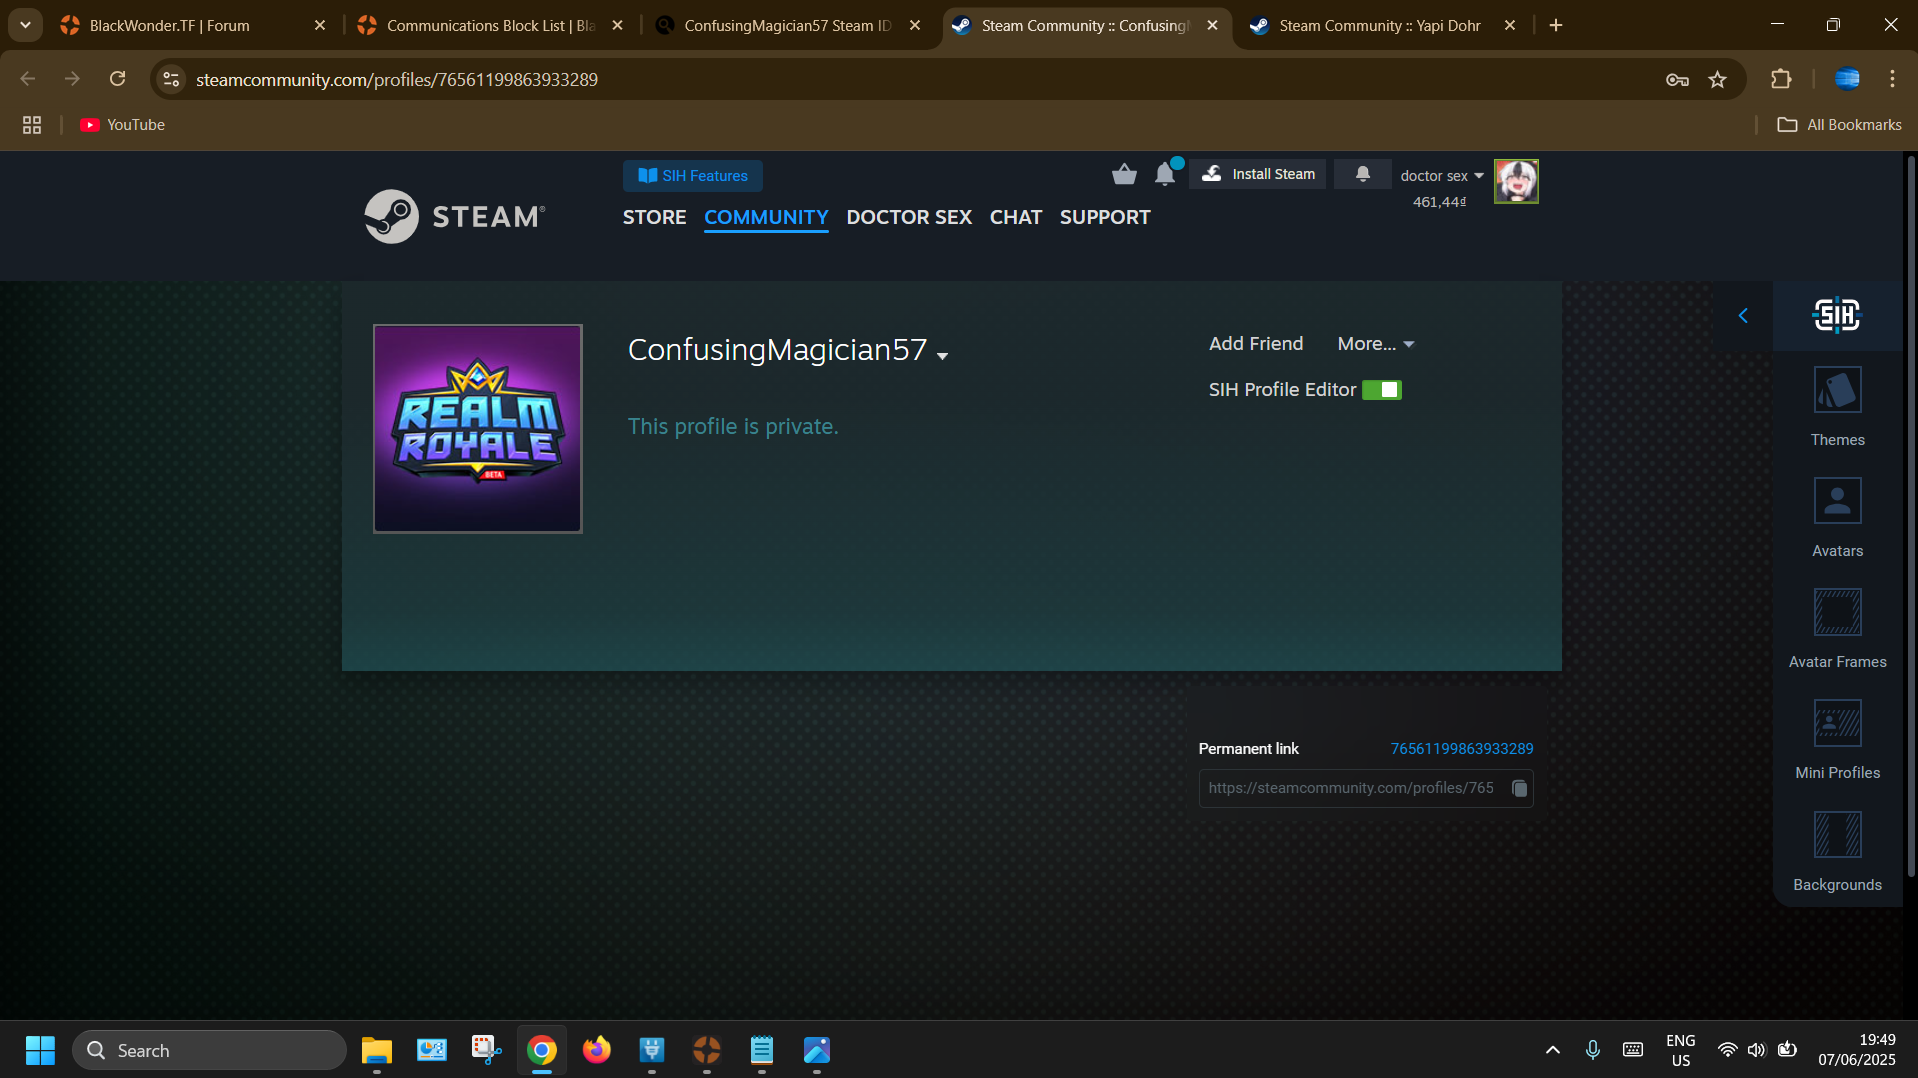
Task: Open the saved passwords key icon
Action: click(x=1677, y=79)
